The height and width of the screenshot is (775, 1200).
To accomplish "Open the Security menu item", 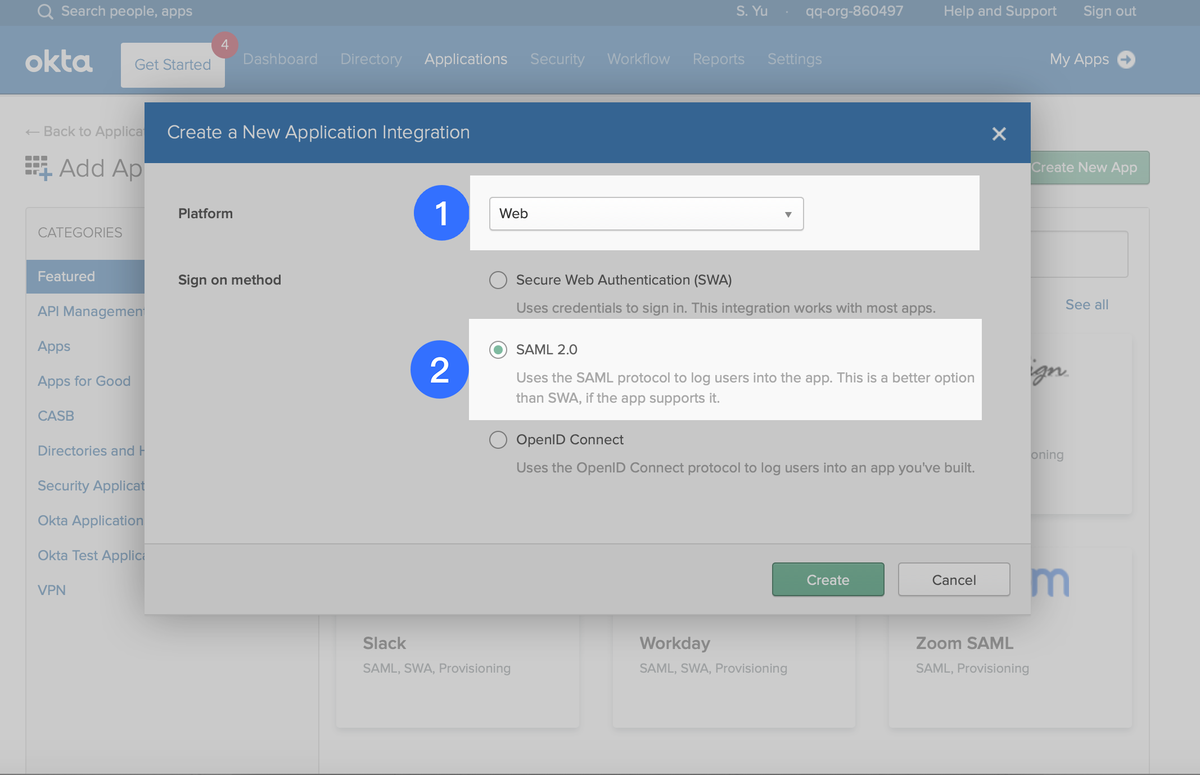I will pos(557,59).
